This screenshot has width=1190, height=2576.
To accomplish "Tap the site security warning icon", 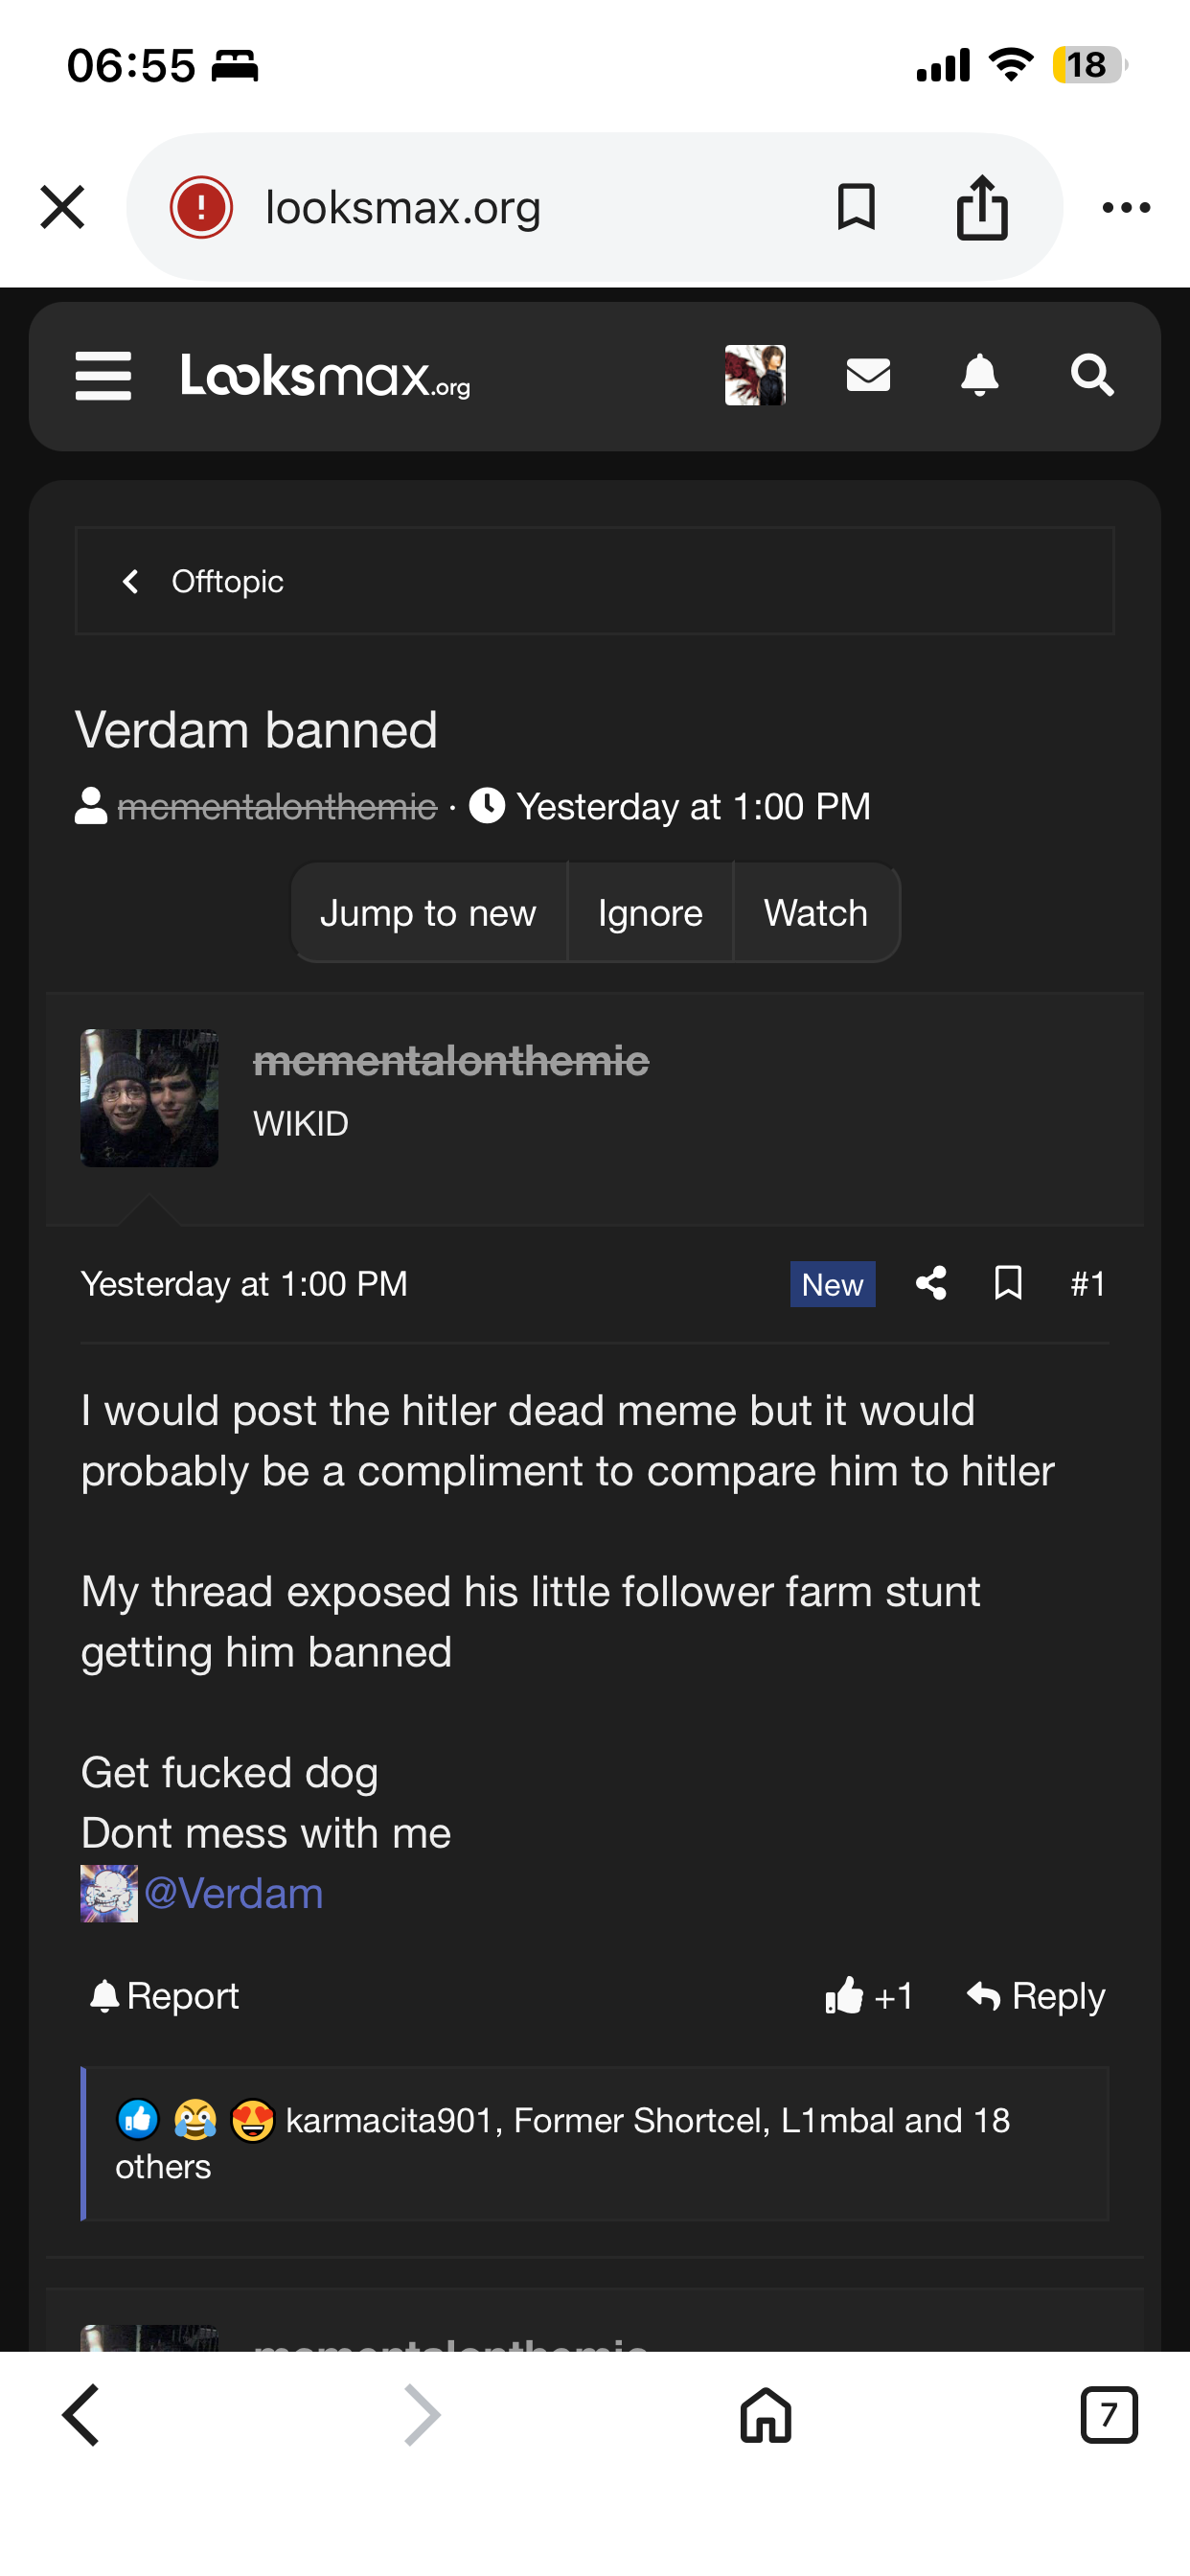I will (x=201, y=208).
